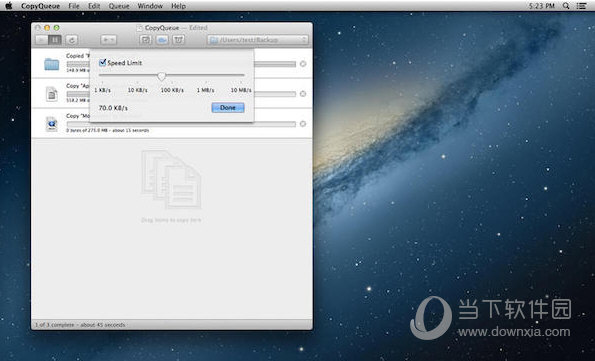
Task: Click the pause queue toolbar button
Action: (55, 39)
